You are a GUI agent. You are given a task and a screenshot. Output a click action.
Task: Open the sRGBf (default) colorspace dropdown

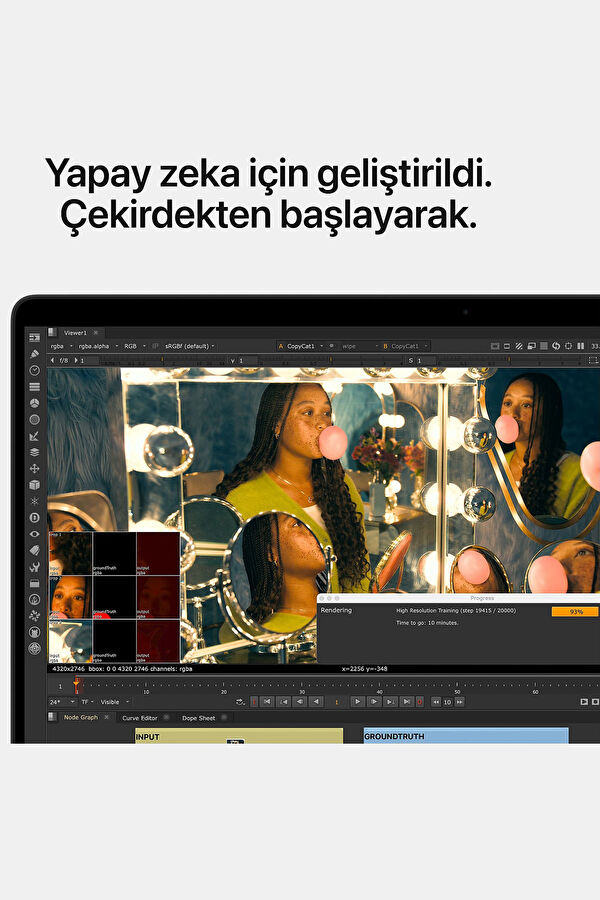[189, 346]
